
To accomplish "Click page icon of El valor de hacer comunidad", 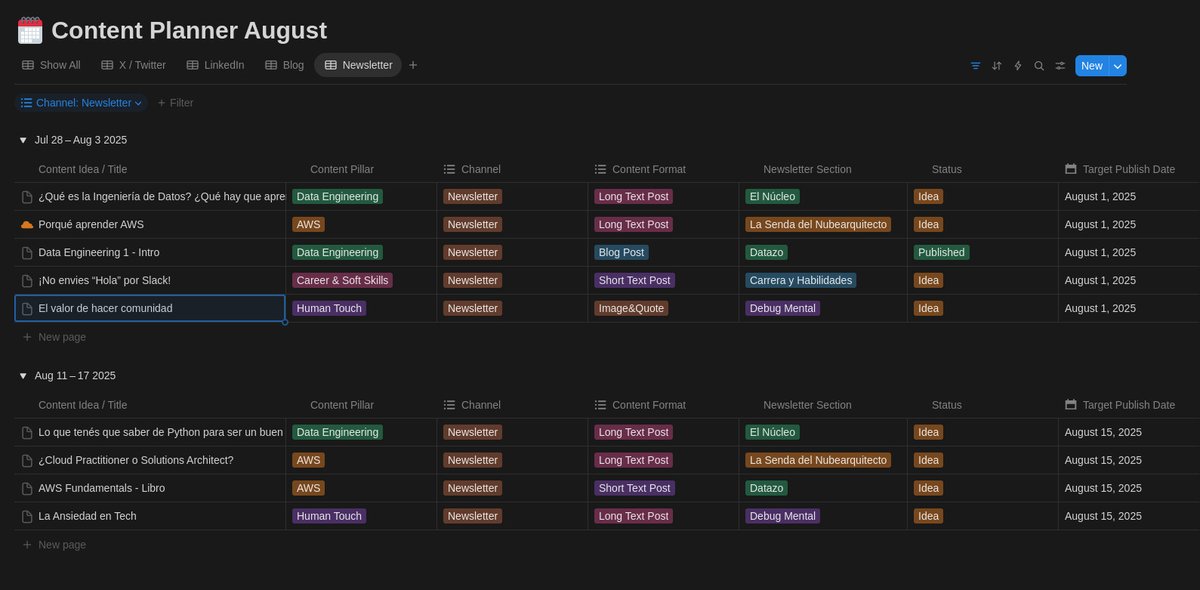I will (27, 309).
